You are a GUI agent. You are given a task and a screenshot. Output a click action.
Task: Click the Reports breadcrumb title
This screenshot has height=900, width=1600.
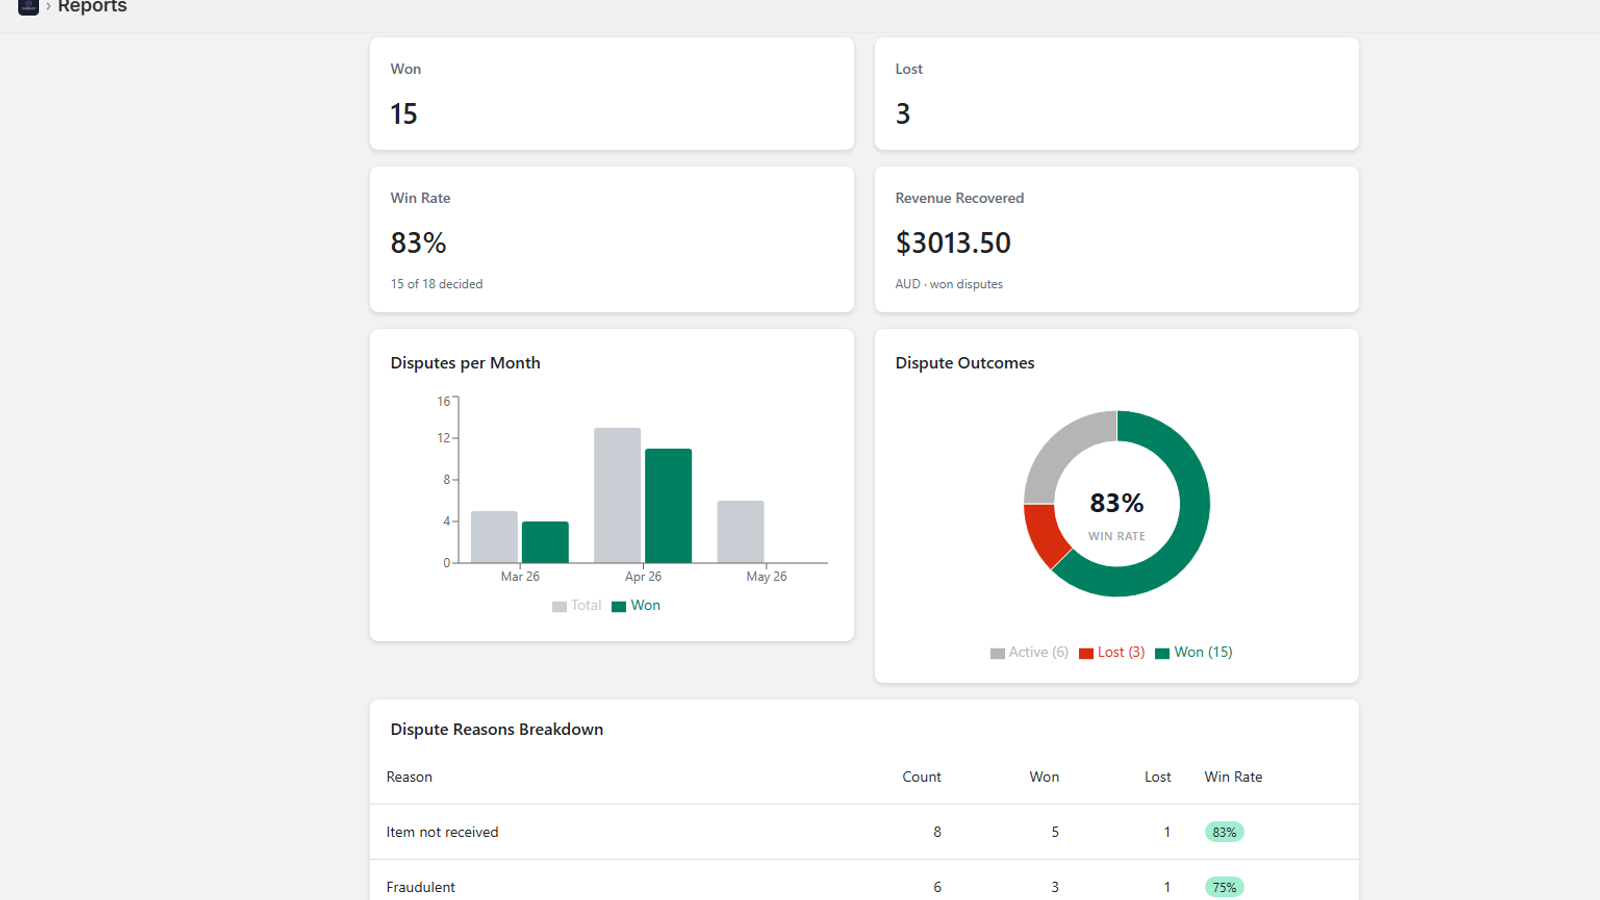click(x=92, y=6)
